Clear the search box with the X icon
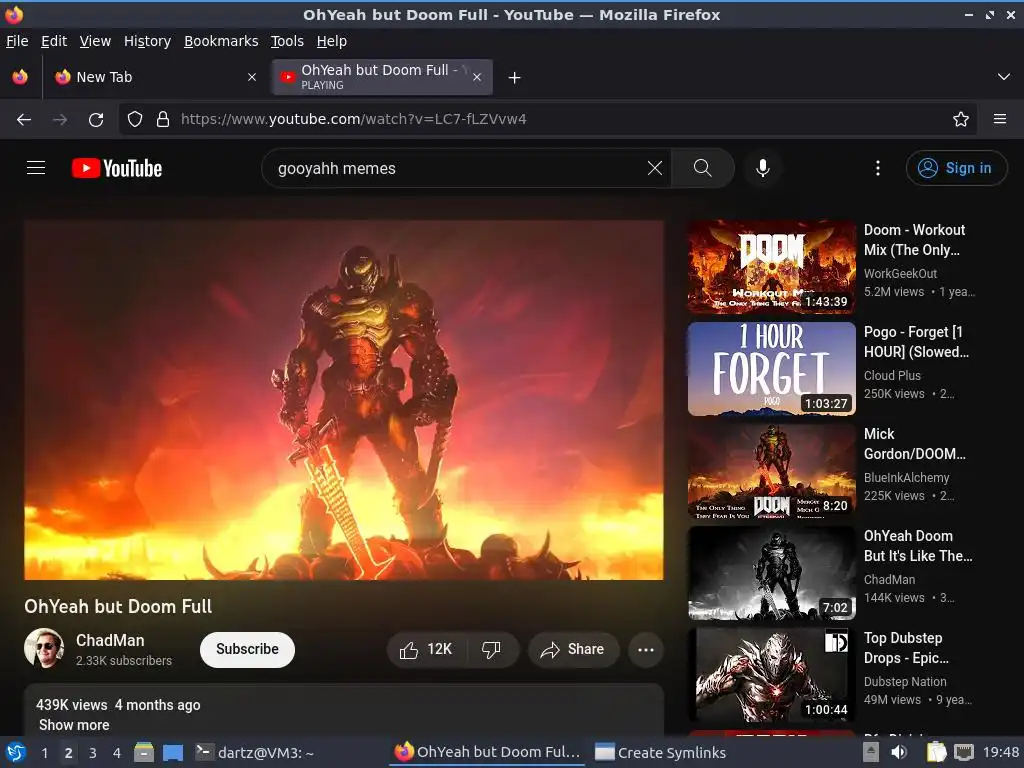 [x=654, y=168]
